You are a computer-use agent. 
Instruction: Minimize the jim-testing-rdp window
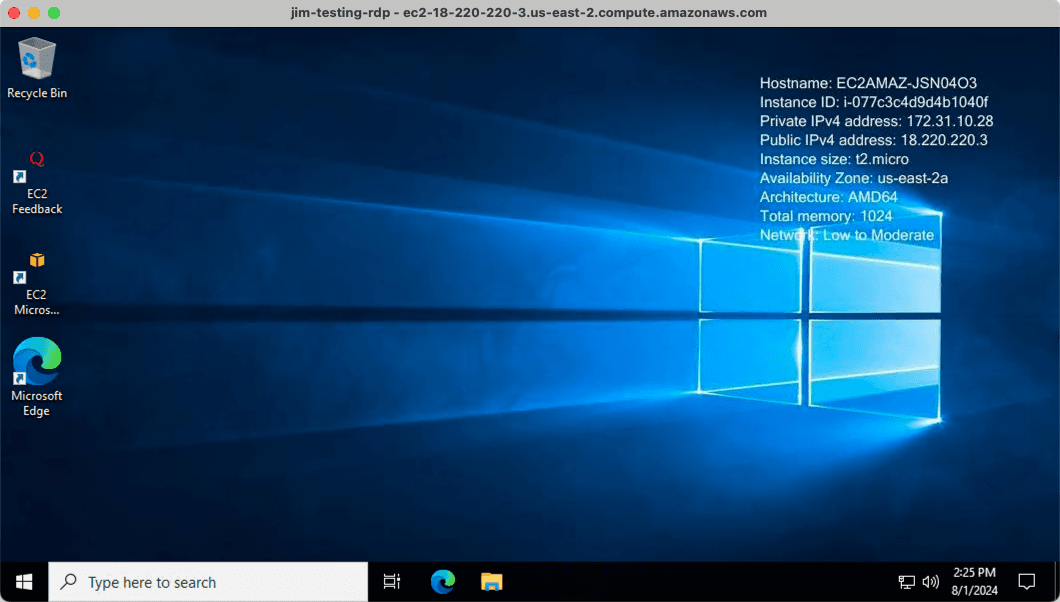coord(34,13)
